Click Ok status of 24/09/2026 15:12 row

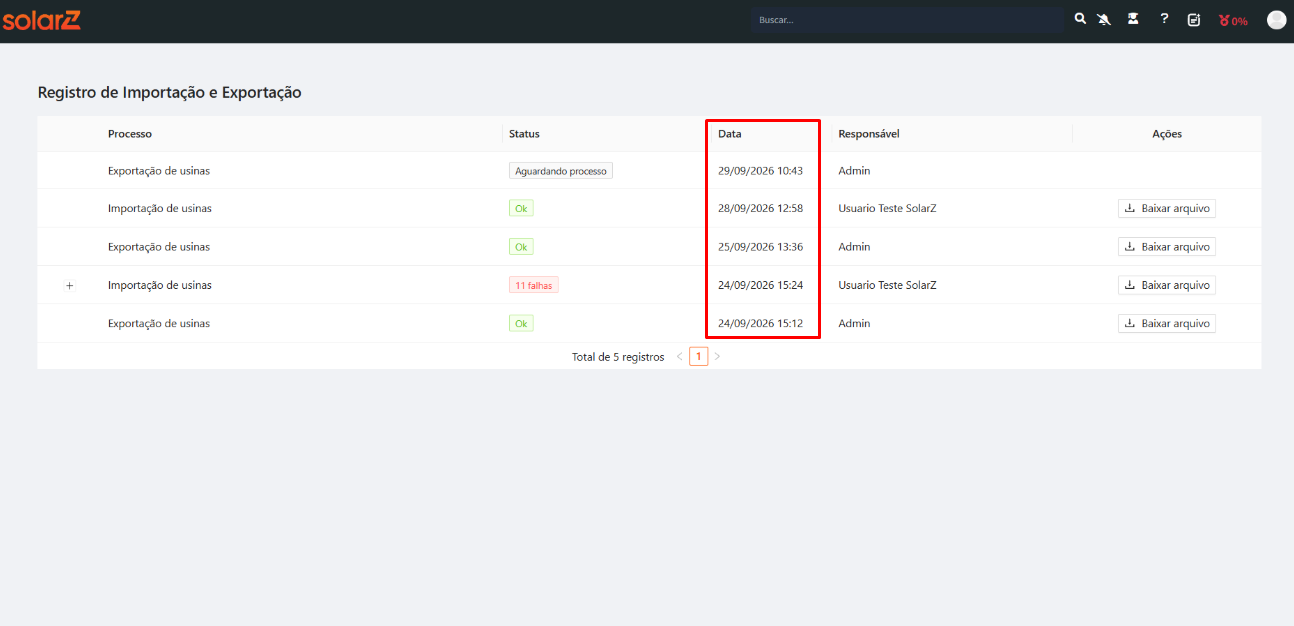pyautogui.click(x=521, y=324)
